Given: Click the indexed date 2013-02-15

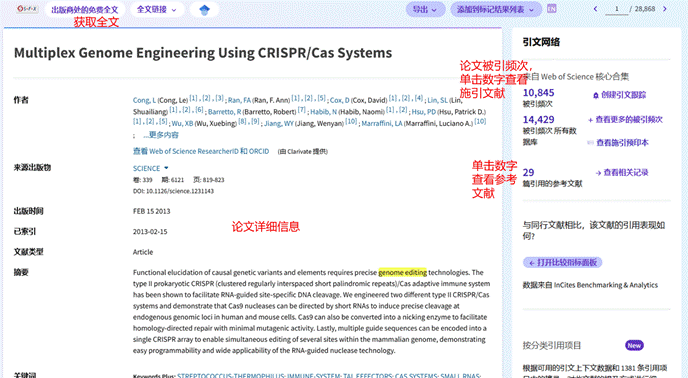Looking at the screenshot, I should point(150,232).
